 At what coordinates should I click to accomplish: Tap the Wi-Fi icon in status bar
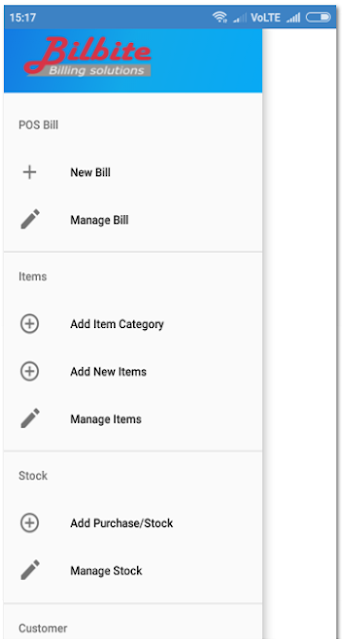[x=220, y=17]
